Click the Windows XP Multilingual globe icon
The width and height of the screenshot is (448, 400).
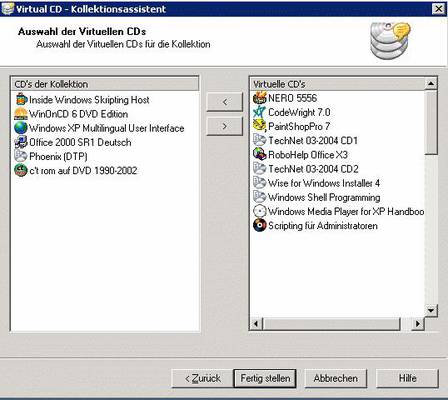pyautogui.click(x=21, y=128)
